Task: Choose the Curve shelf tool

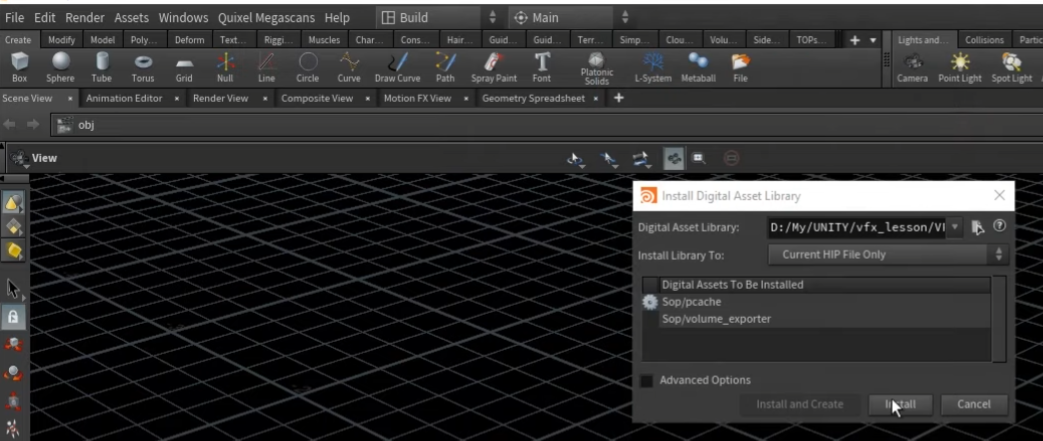Action: click(349, 67)
